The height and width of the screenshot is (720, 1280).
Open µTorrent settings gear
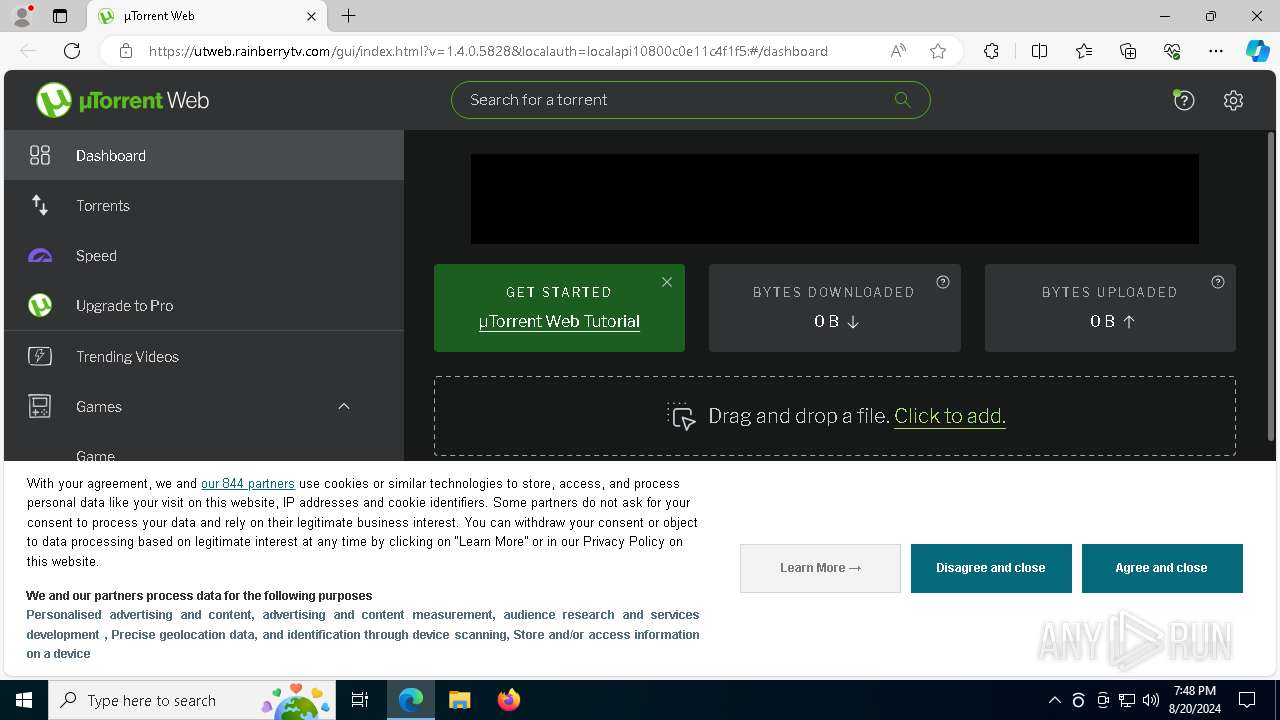coord(1233,100)
